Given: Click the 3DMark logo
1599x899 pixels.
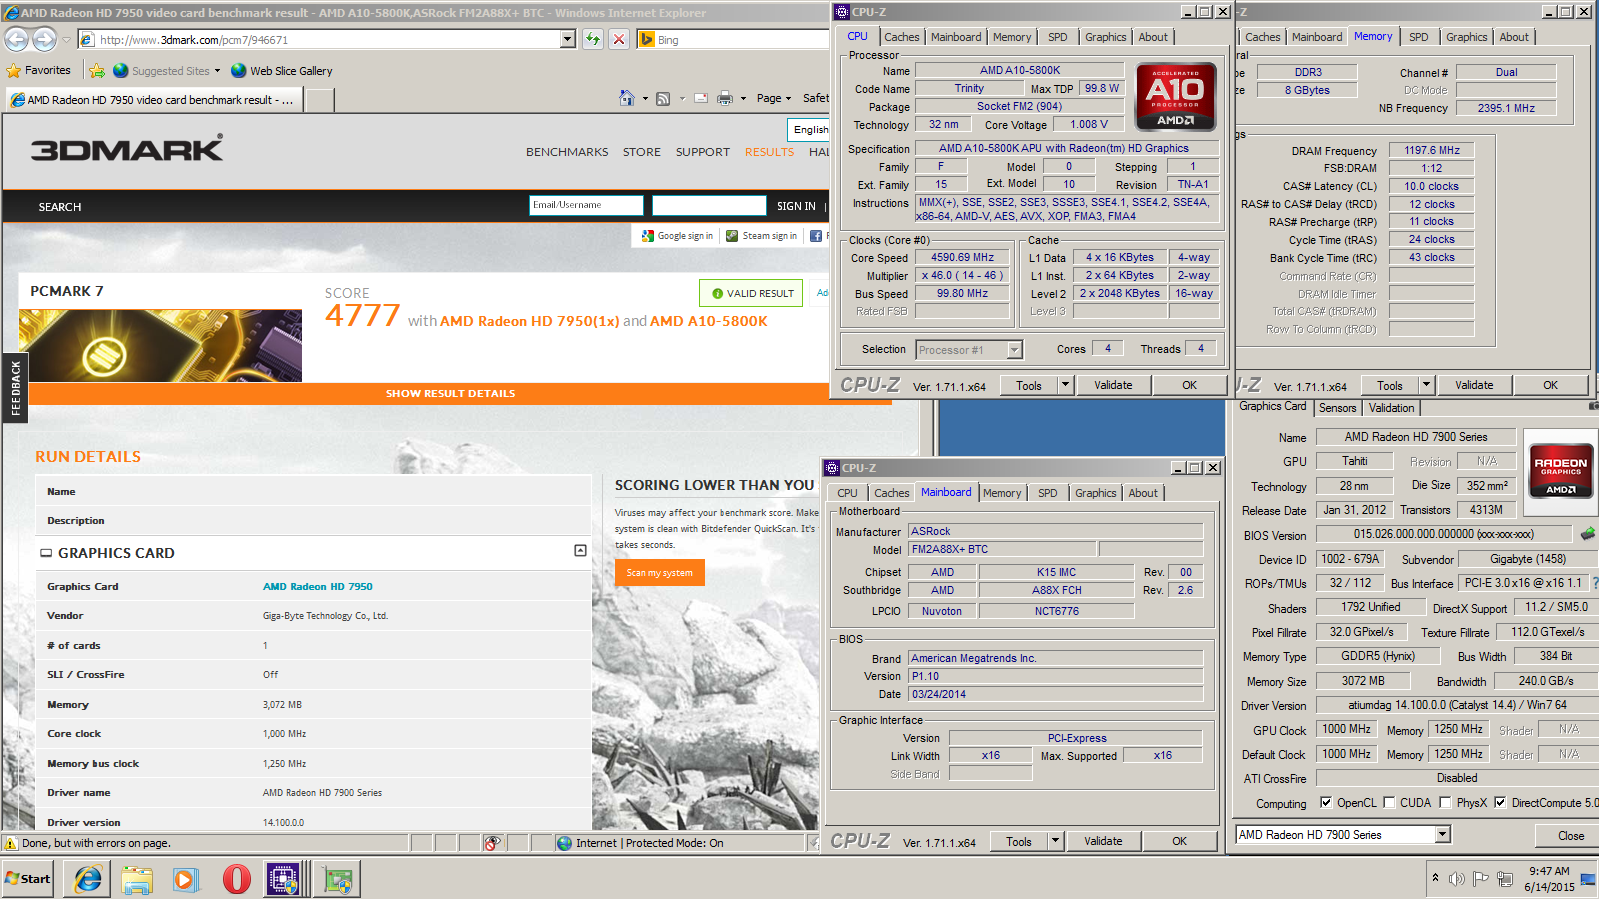Looking at the screenshot, I should click(127, 149).
